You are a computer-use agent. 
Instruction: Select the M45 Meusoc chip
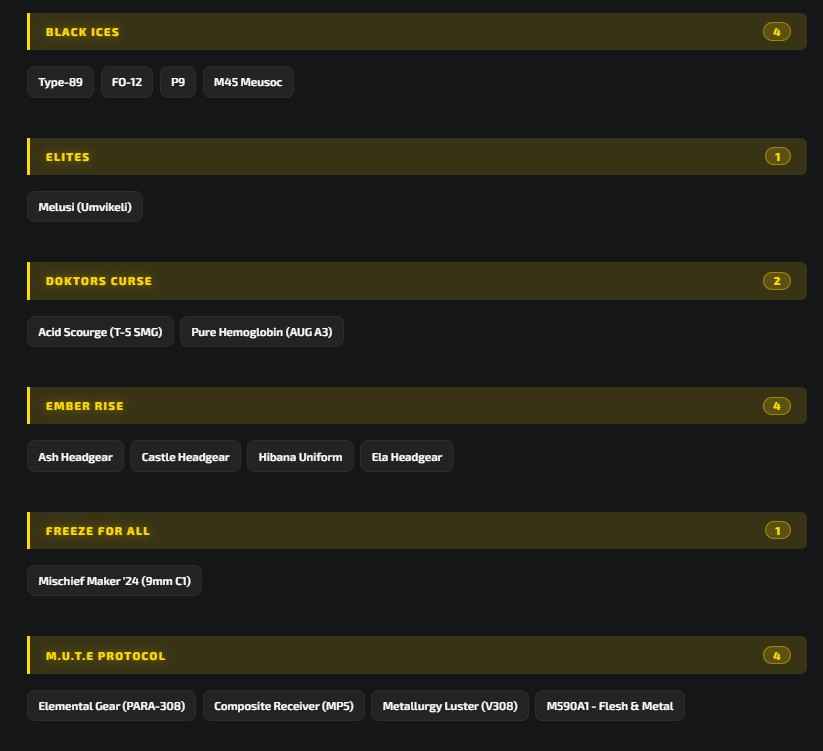[x=248, y=82]
